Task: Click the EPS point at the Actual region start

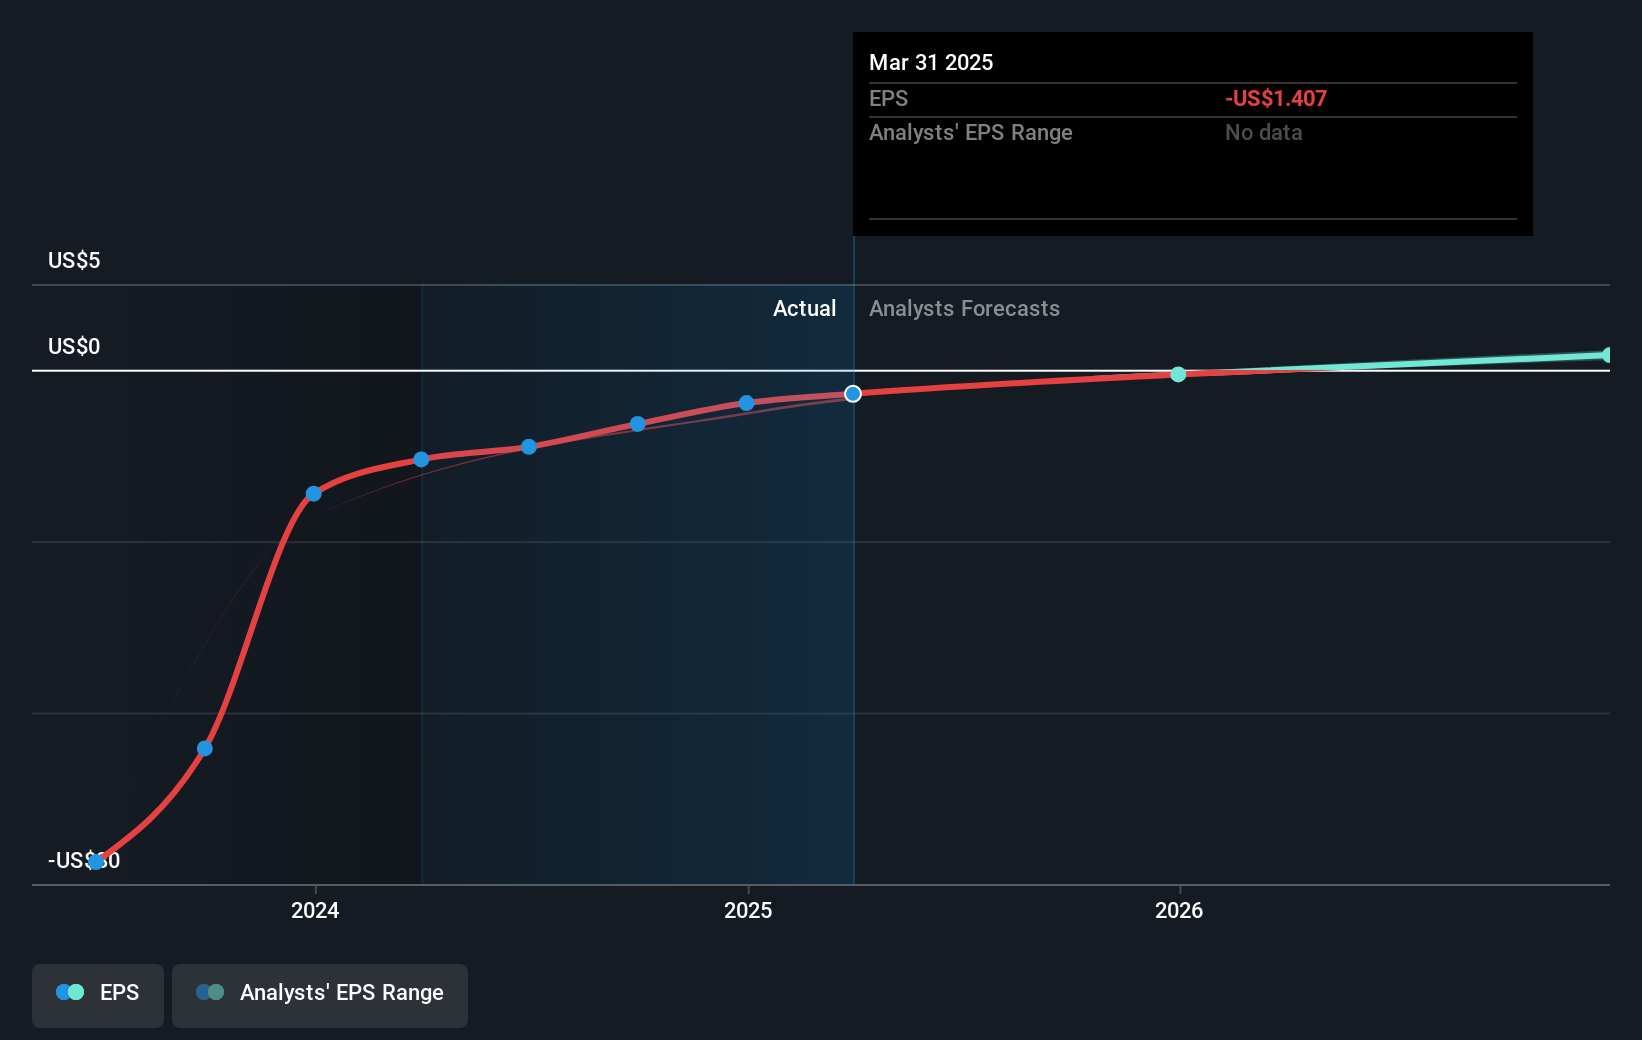Action: pos(421,460)
